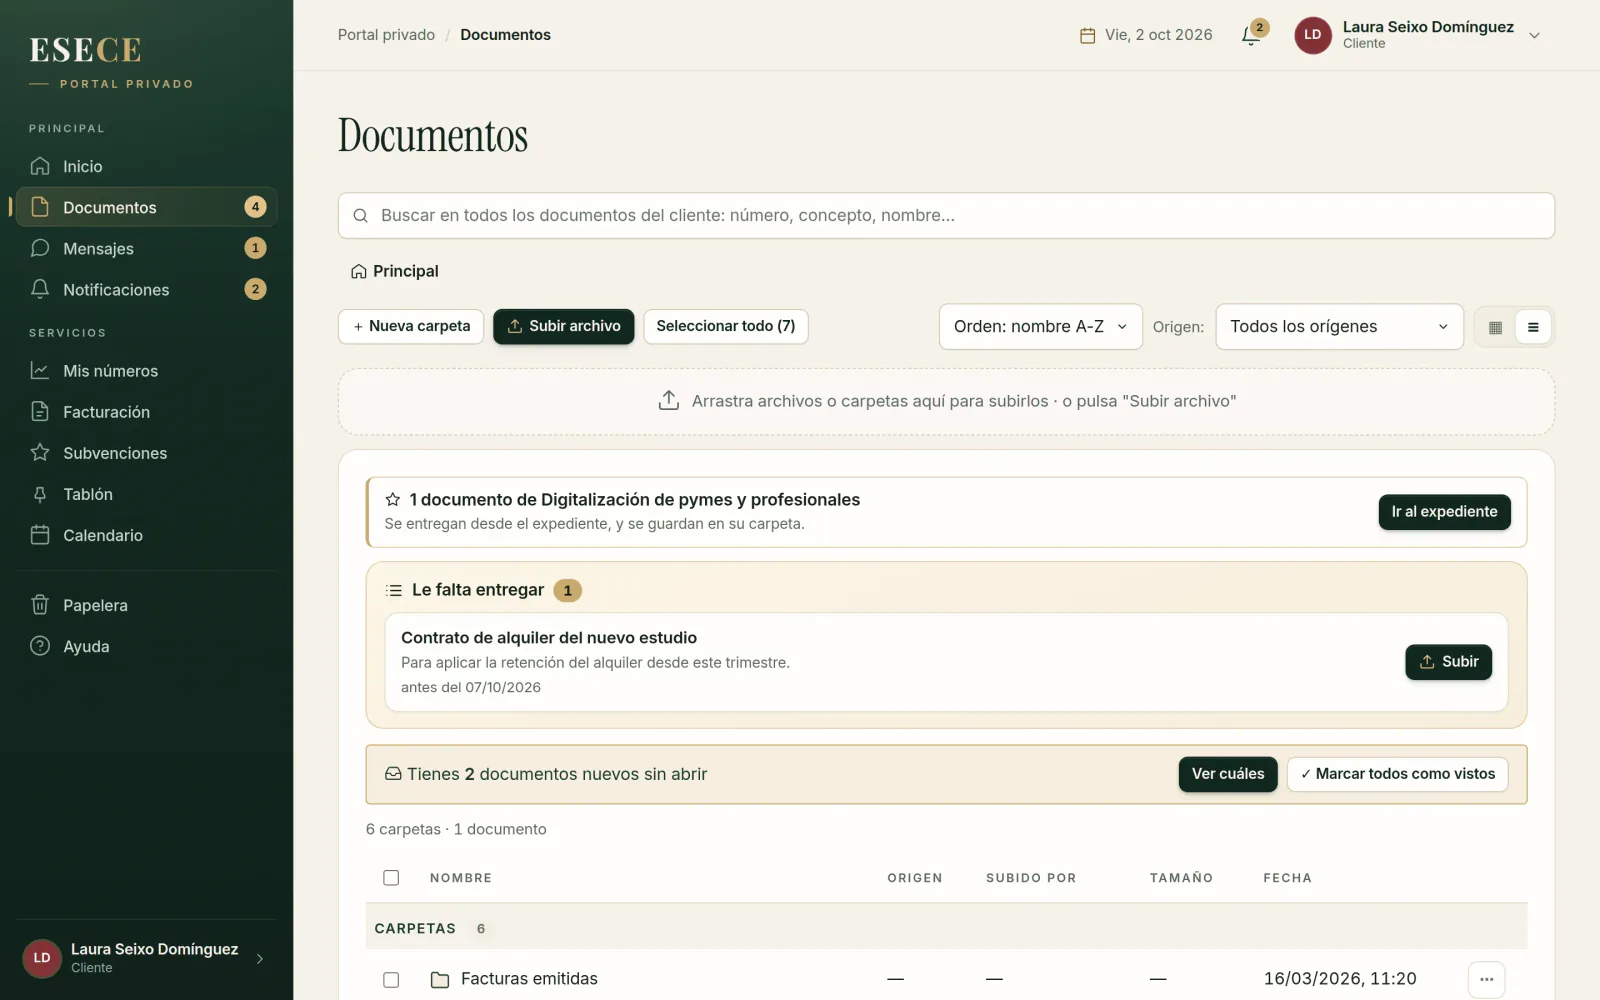Open Mis números in sidebar
The height and width of the screenshot is (1000, 1600).
[x=146, y=370]
